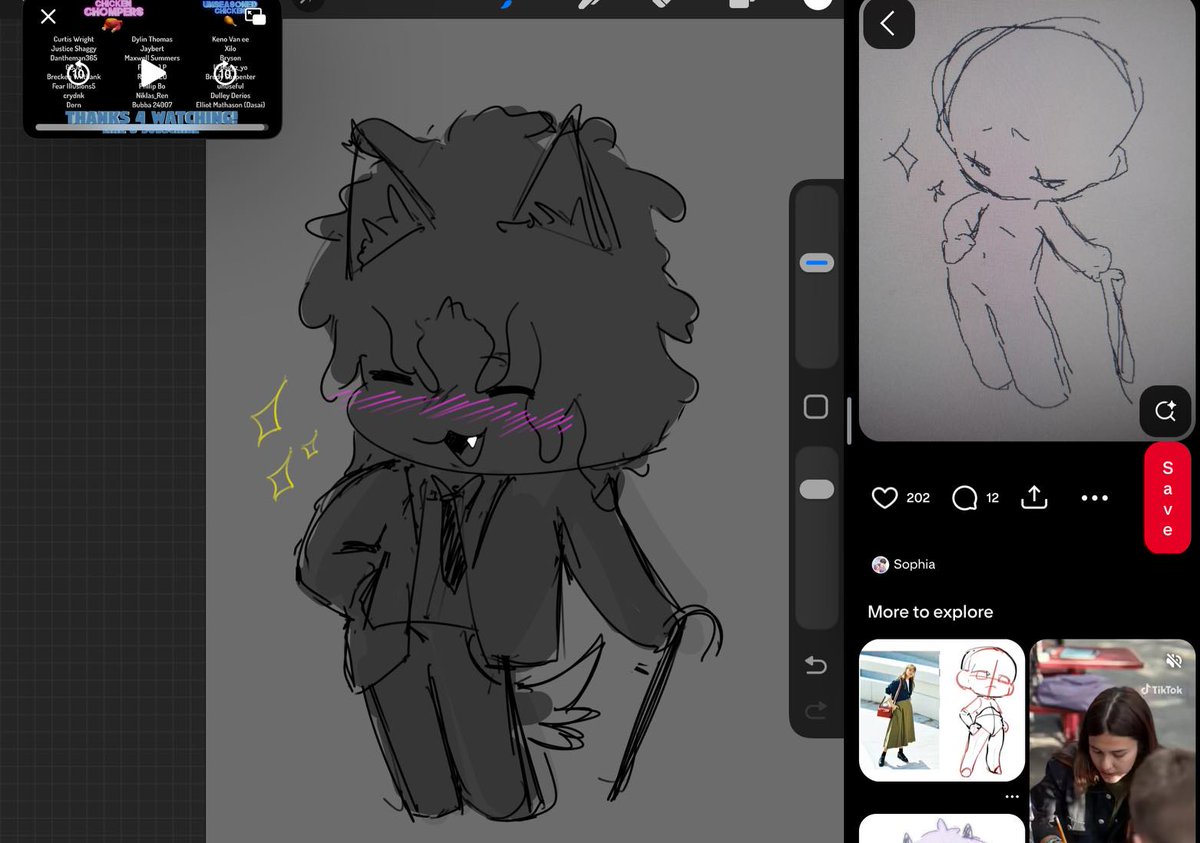Redo using the sidebar redo arrow

coord(816,710)
